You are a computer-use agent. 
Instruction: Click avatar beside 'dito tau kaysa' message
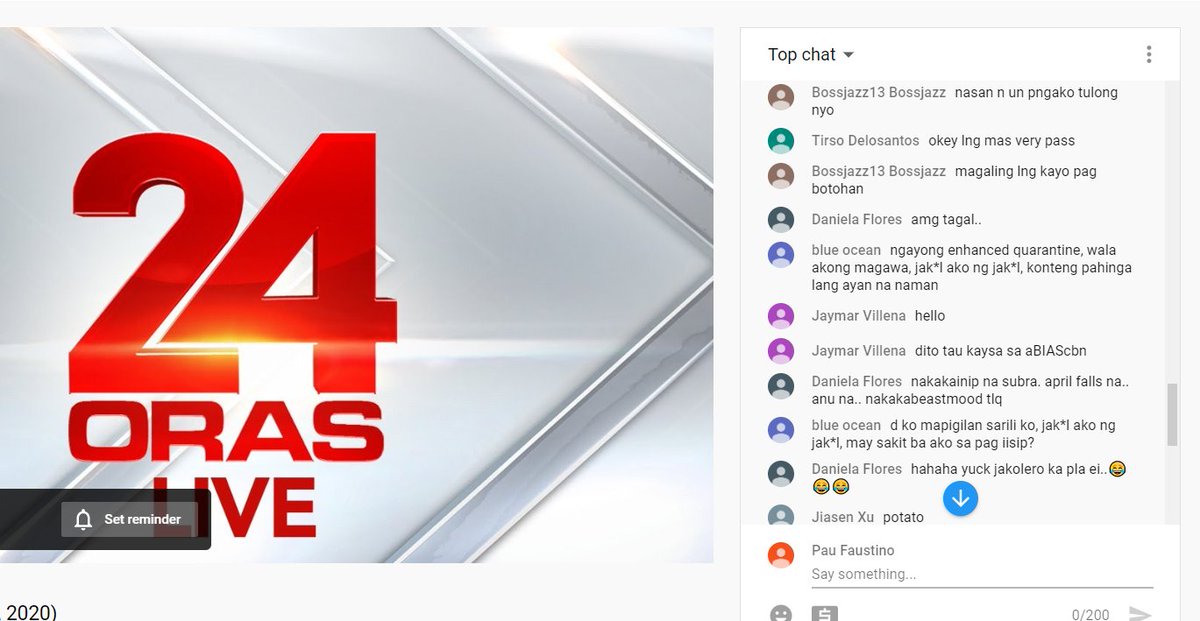781,351
